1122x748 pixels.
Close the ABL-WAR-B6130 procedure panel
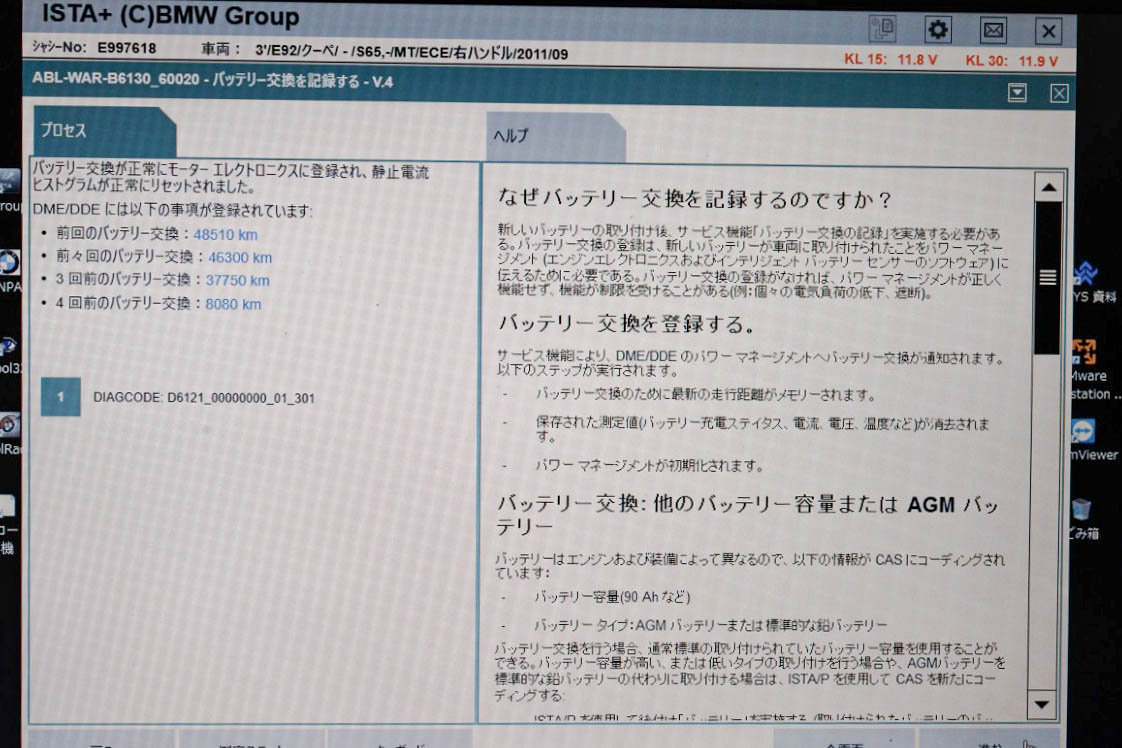(x=1059, y=93)
